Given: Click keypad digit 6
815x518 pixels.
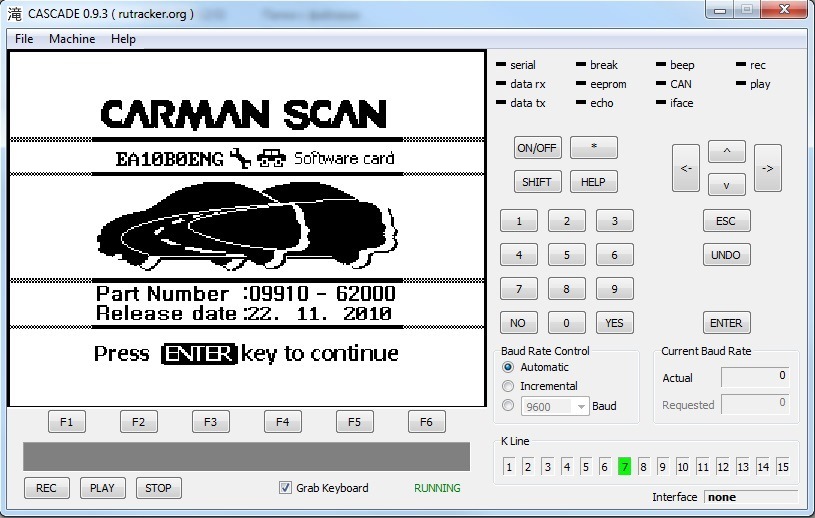Looking at the screenshot, I should [614, 255].
